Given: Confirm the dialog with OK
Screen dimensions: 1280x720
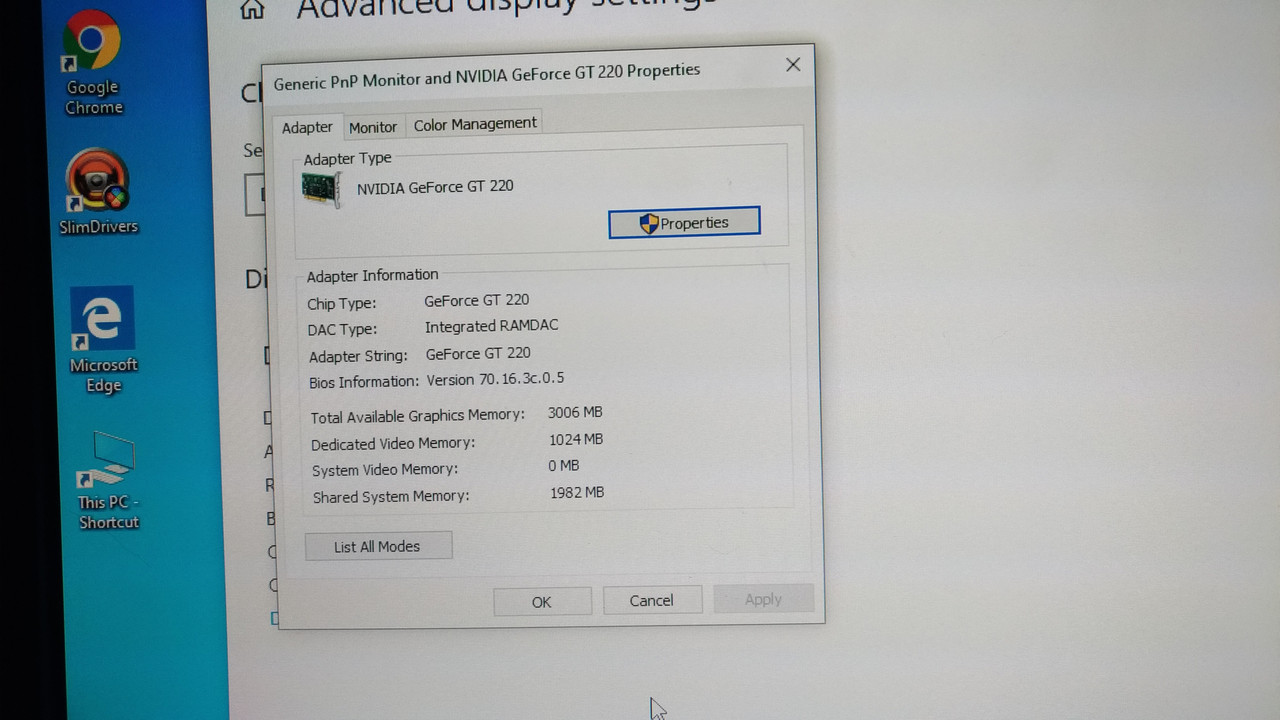Looking at the screenshot, I should [x=542, y=602].
